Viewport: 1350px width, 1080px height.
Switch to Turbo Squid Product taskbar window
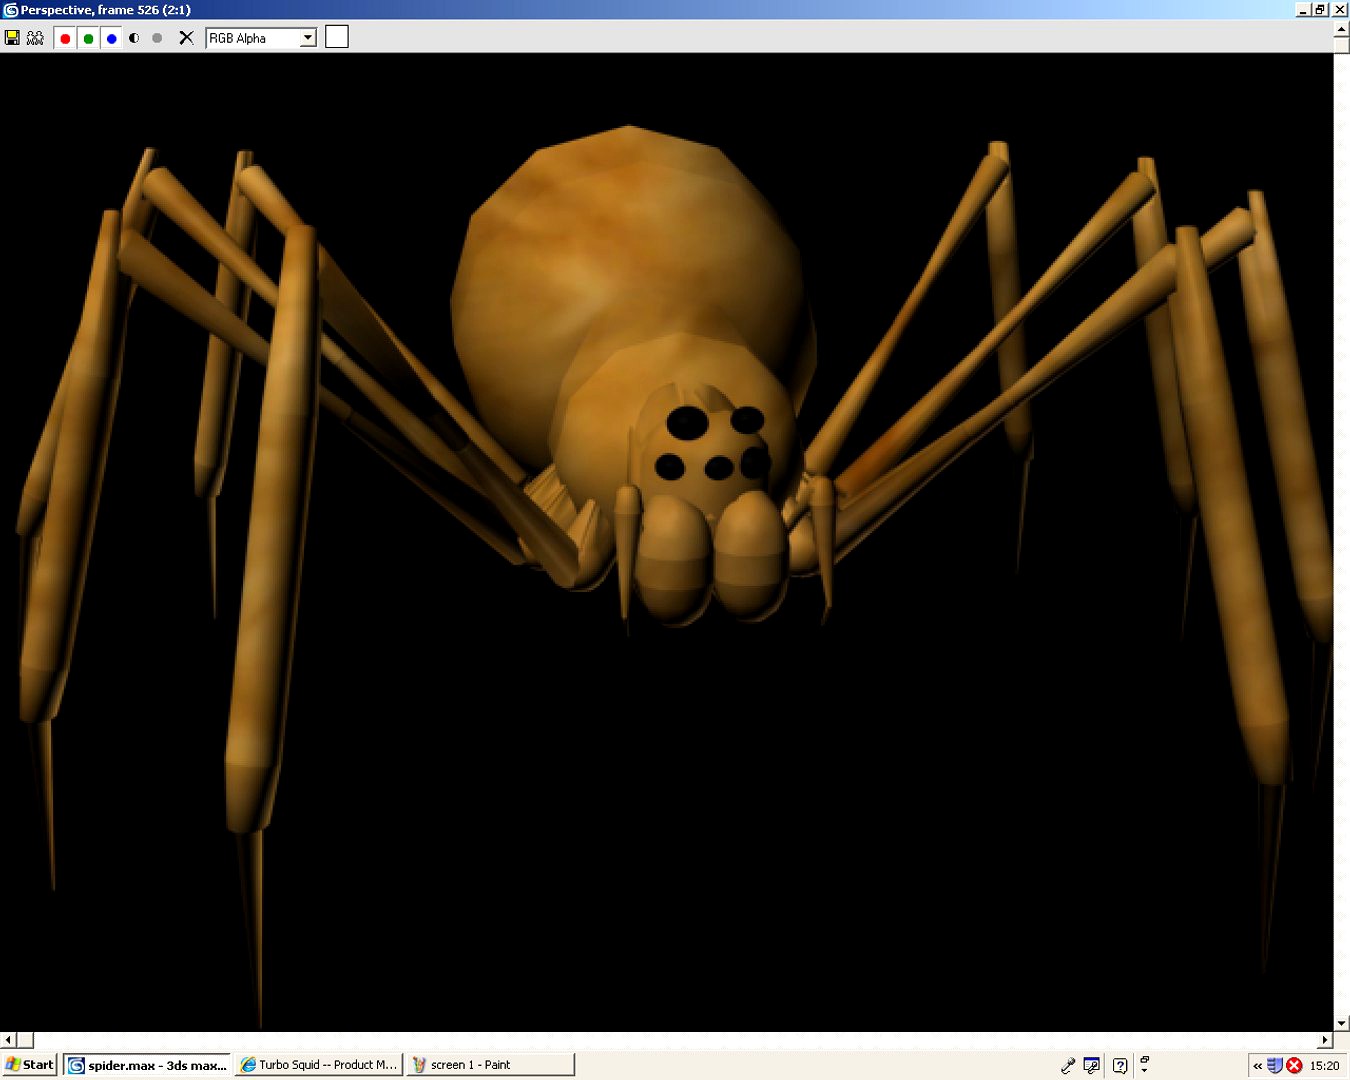(319, 1065)
